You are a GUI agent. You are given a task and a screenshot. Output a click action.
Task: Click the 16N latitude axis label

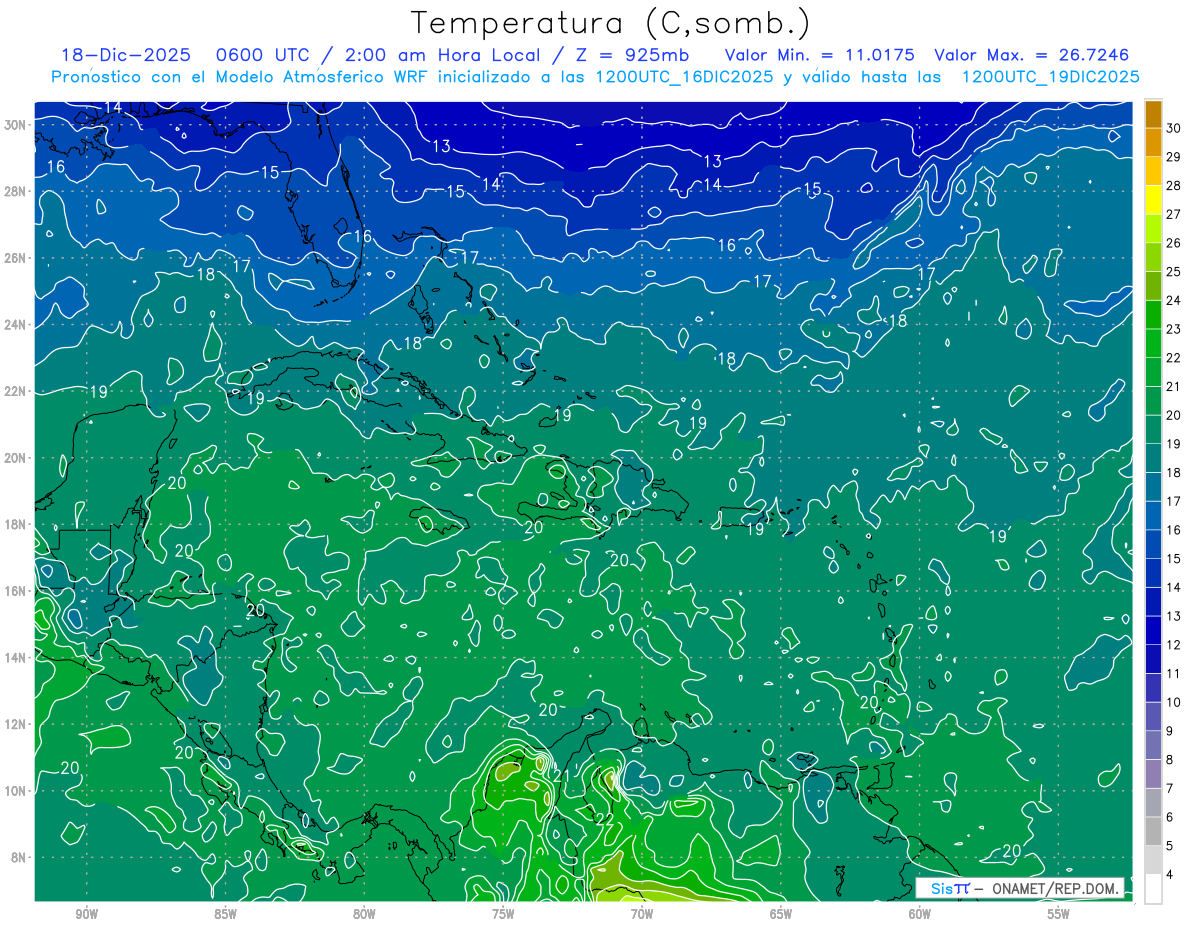coord(17,591)
